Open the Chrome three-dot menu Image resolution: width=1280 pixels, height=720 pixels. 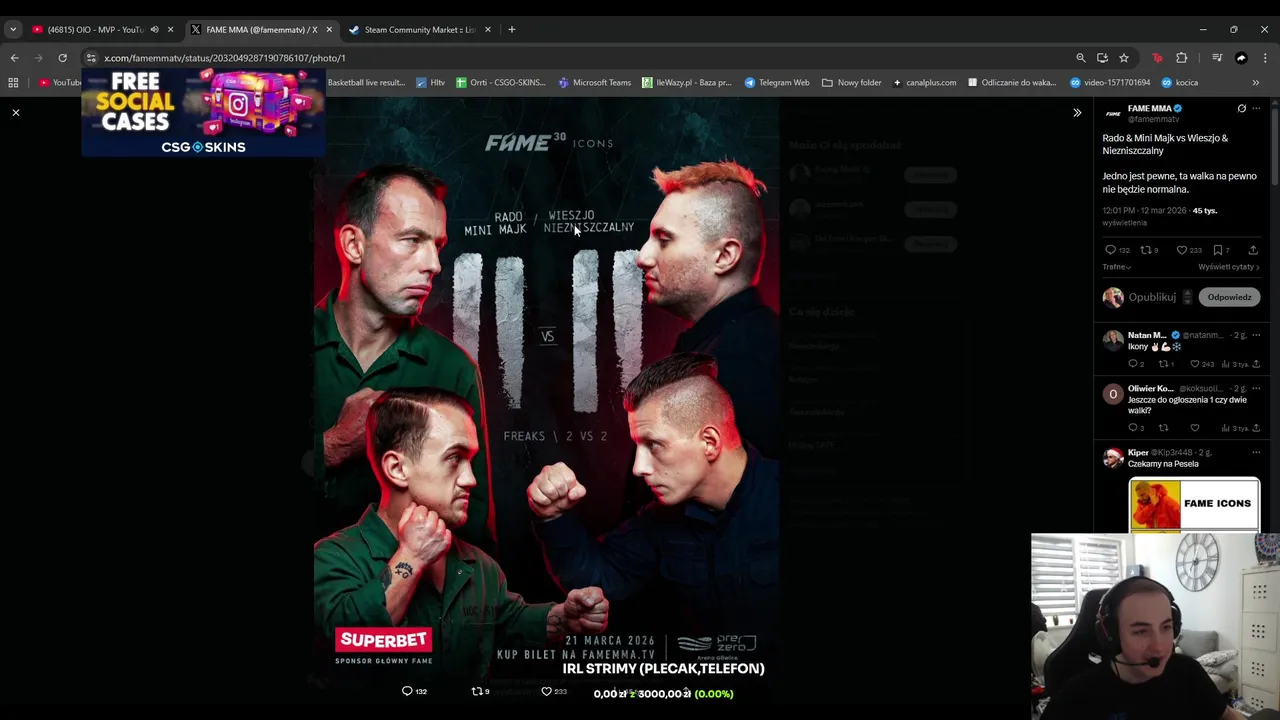pos(1265,58)
